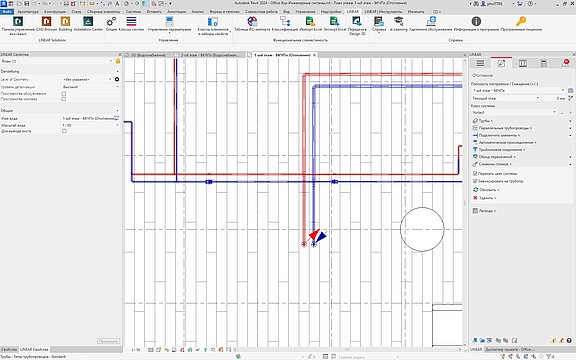Click the Delete button with red cross
The height and width of the screenshot is (360, 576).
(x=484, y=198)
